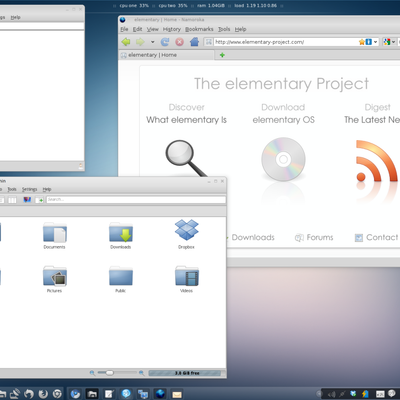Image resolution: width=400 pixels, height=400 pixels.
Task: Switch to the file manager taskbar entry
Action: [92, 394]
